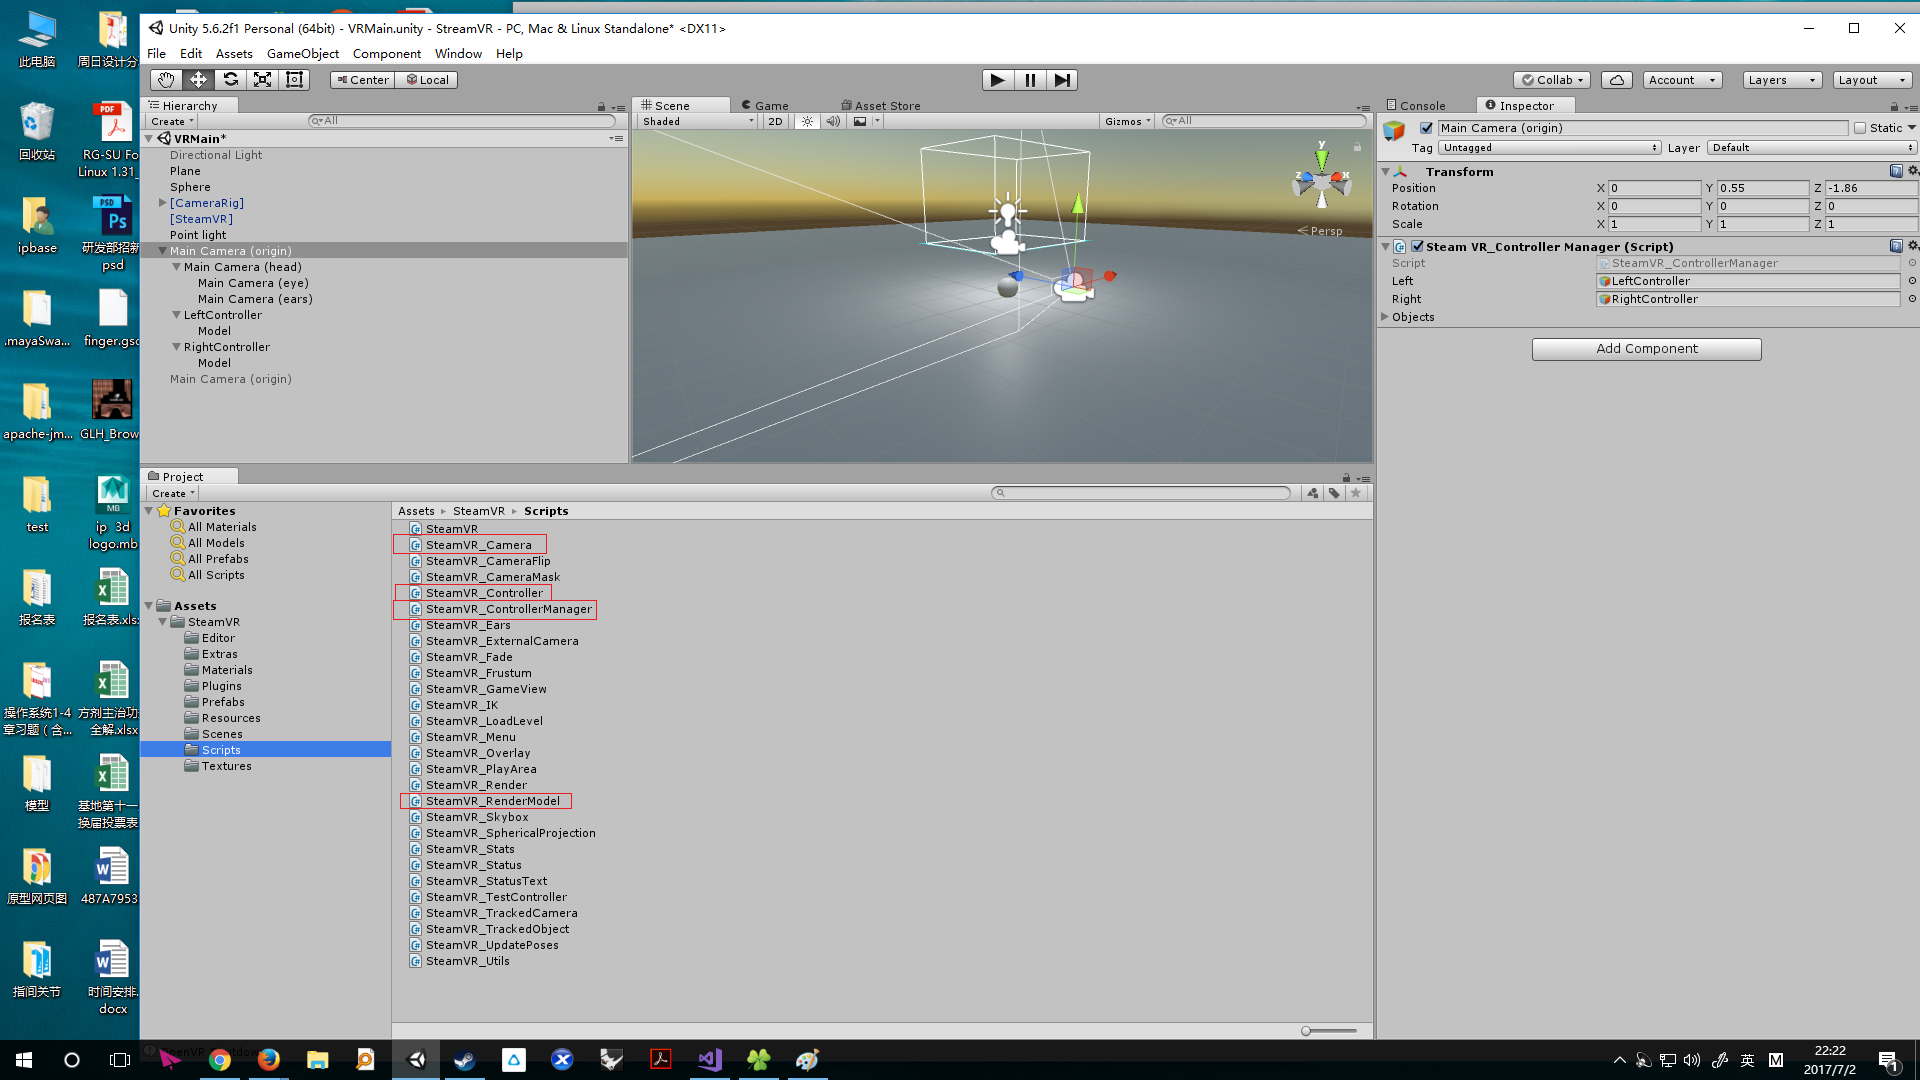Image resolution: width=1920 pixels, height=1080 pixels.
Task: Open the Collab dropdown
Action: click(x=1552, y=80)
